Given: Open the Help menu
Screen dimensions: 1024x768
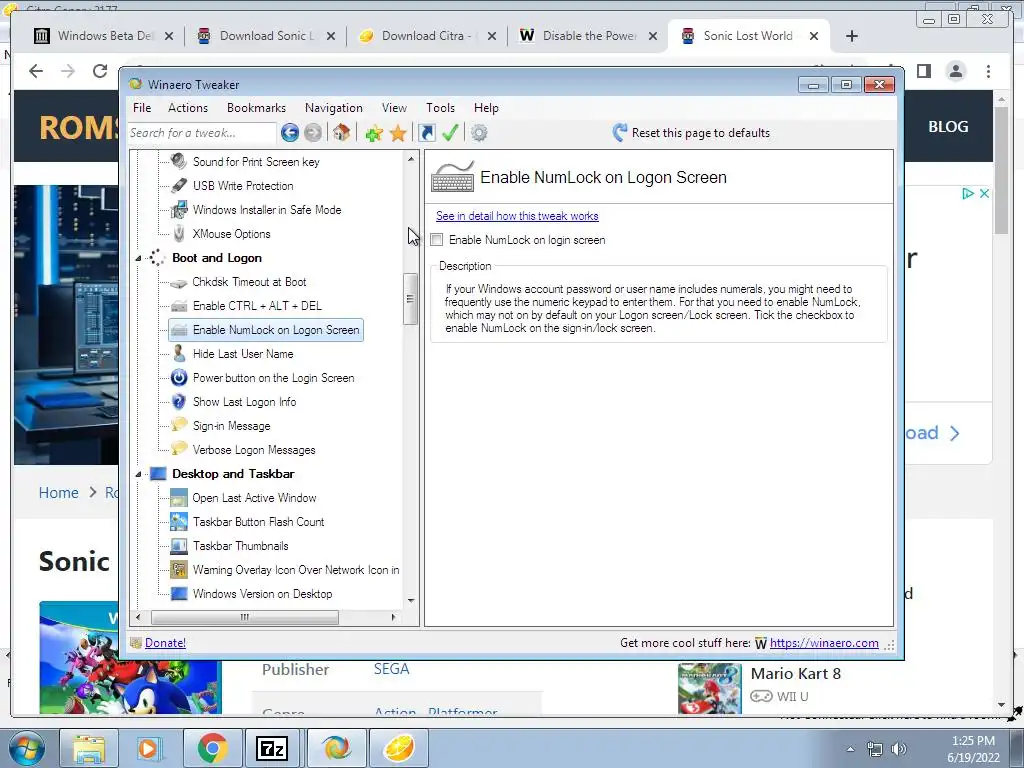Looking at the screenshot, I should coord(486,108).
